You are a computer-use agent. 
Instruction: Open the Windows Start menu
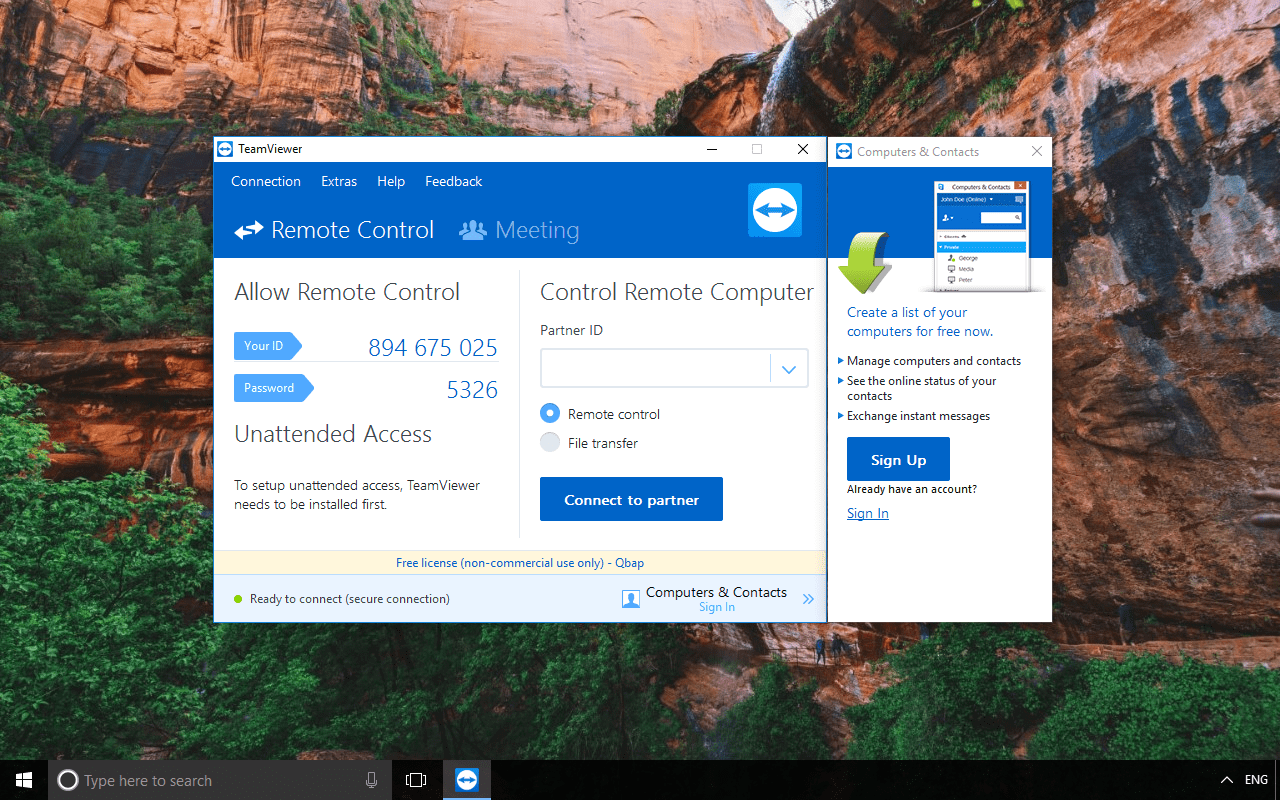click(x=24, y=780)
